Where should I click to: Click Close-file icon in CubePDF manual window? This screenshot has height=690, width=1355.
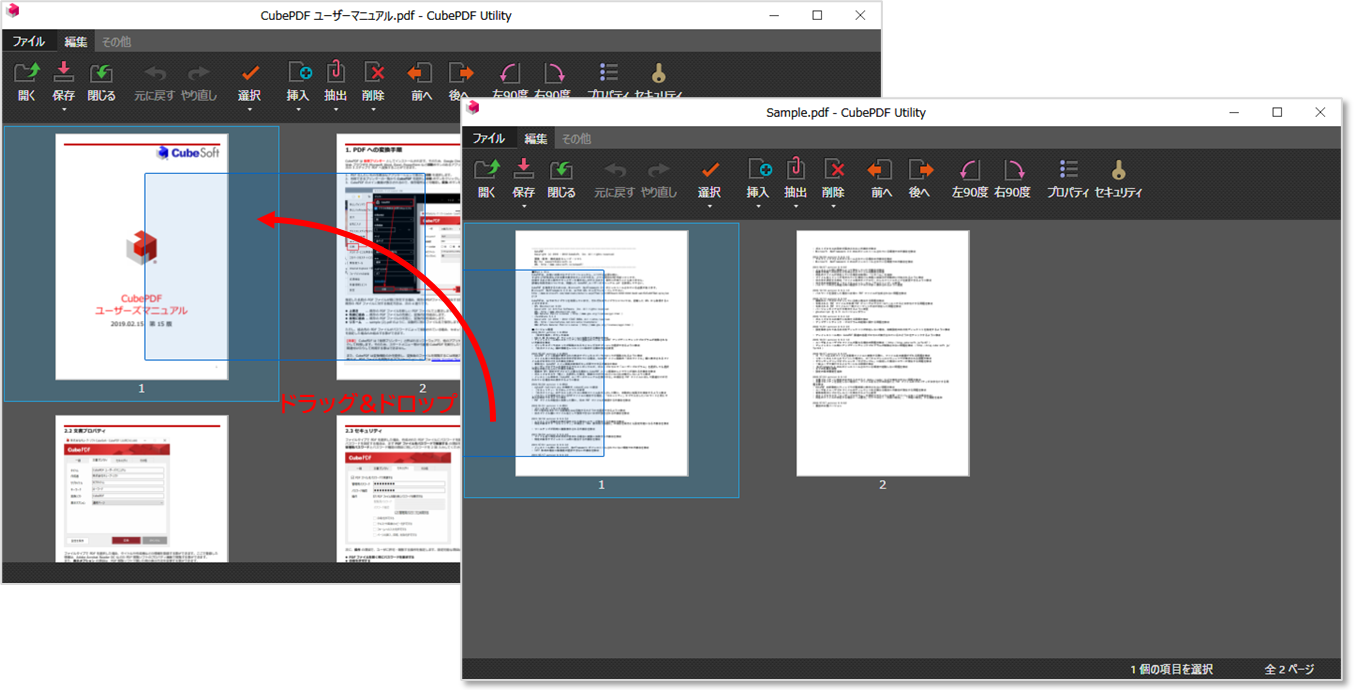(101, 73)
